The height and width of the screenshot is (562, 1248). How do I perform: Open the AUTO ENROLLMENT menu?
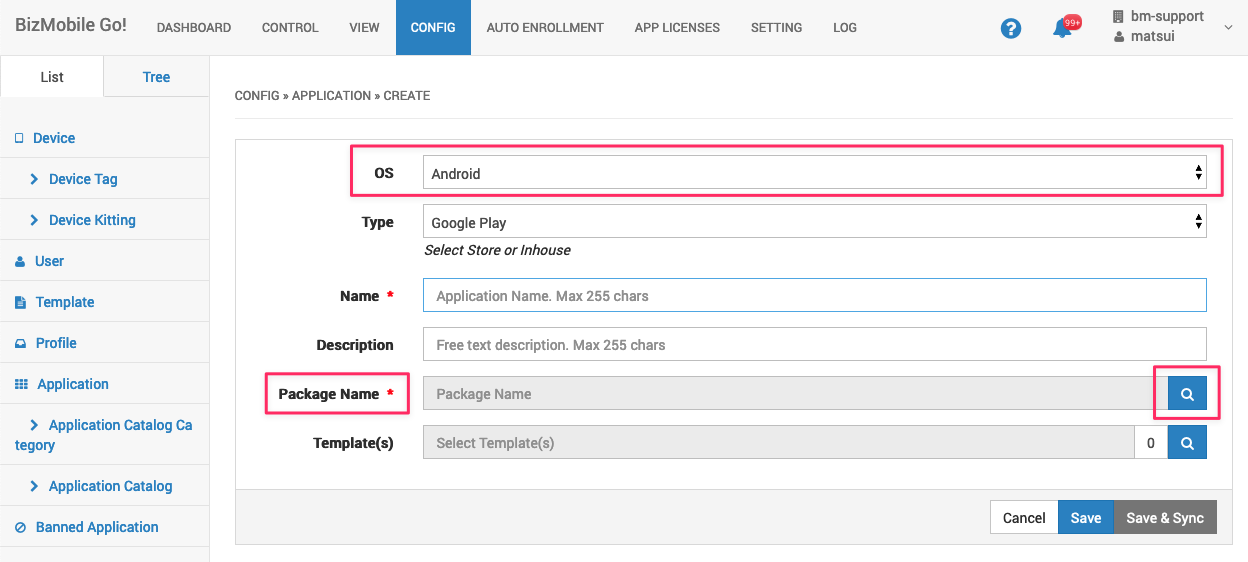point(545,28)
